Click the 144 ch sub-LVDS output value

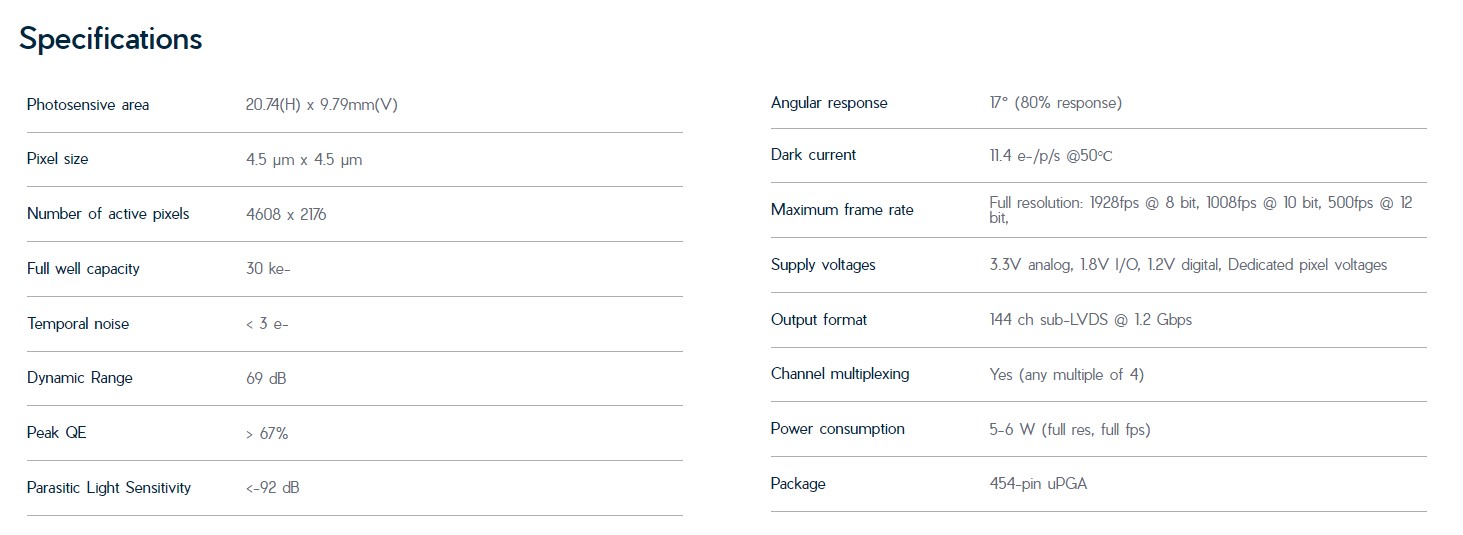coord(1090,320)
